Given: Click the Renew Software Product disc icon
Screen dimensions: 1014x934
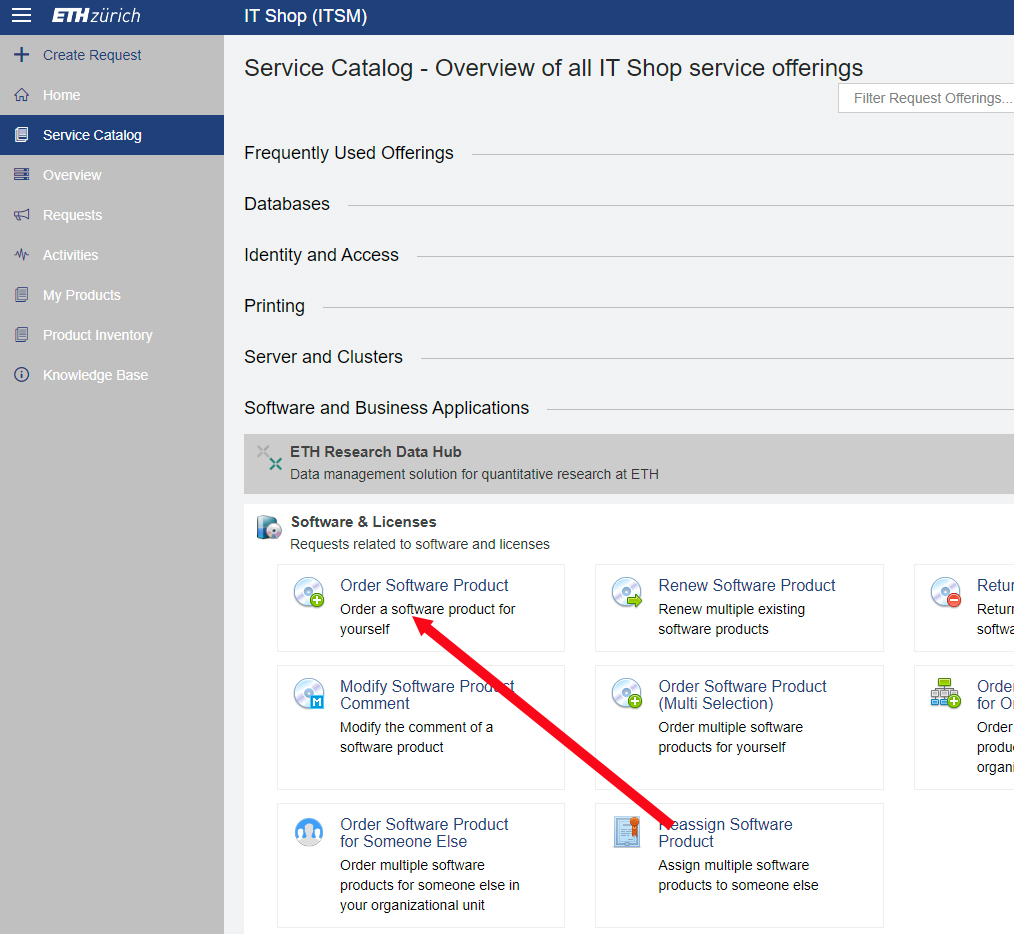Looking at the screenshot, I should click(x=627, y=592).
